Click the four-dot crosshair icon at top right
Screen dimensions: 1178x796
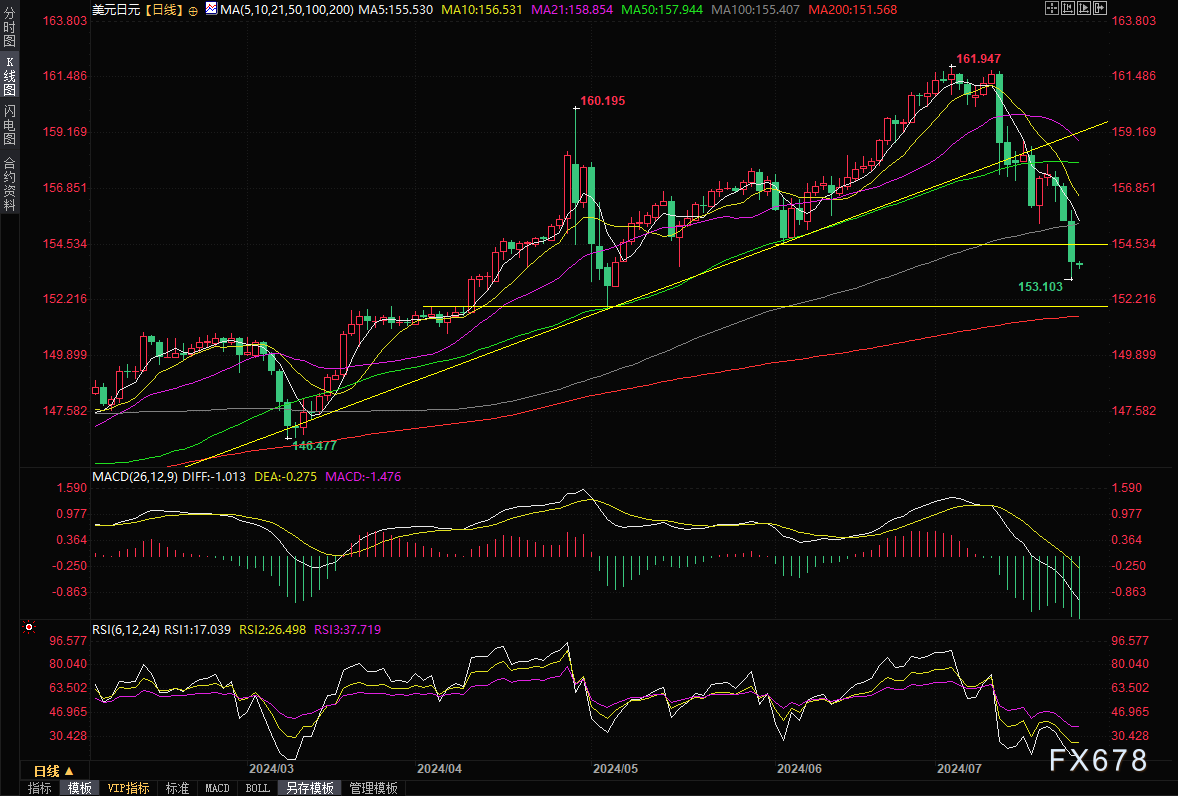pyautogui.click(x=1052, y=8)
